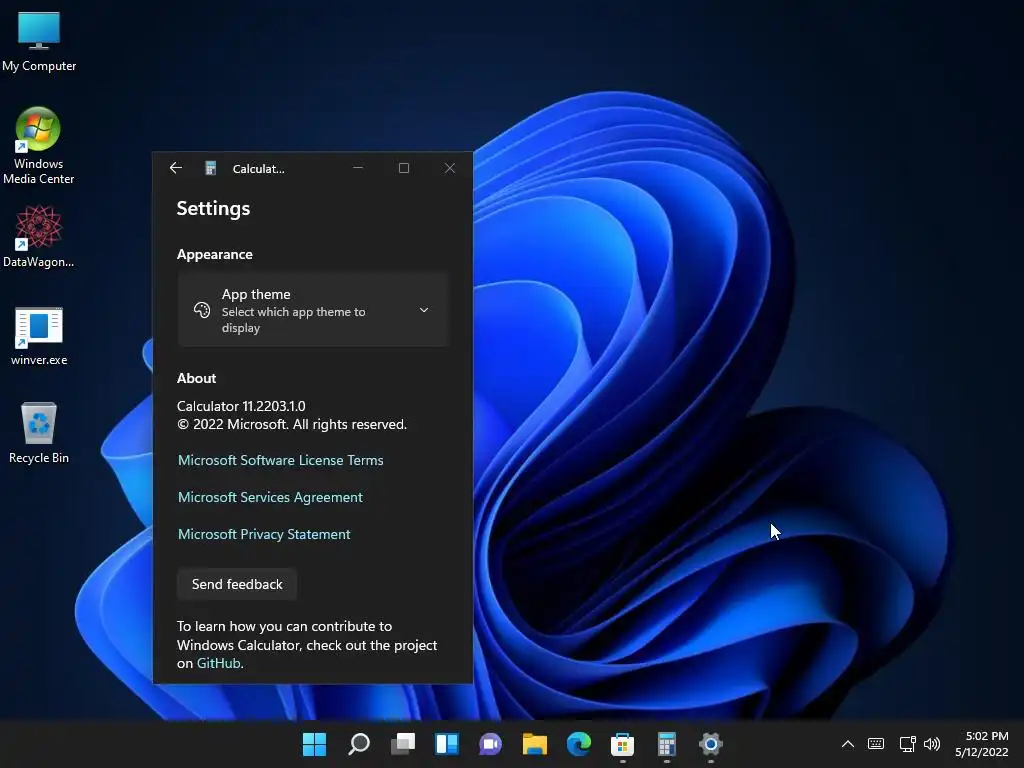This screenshot has height=768, width=1024.
Task: Click the Send feedback button
Action: pos(237,584)
